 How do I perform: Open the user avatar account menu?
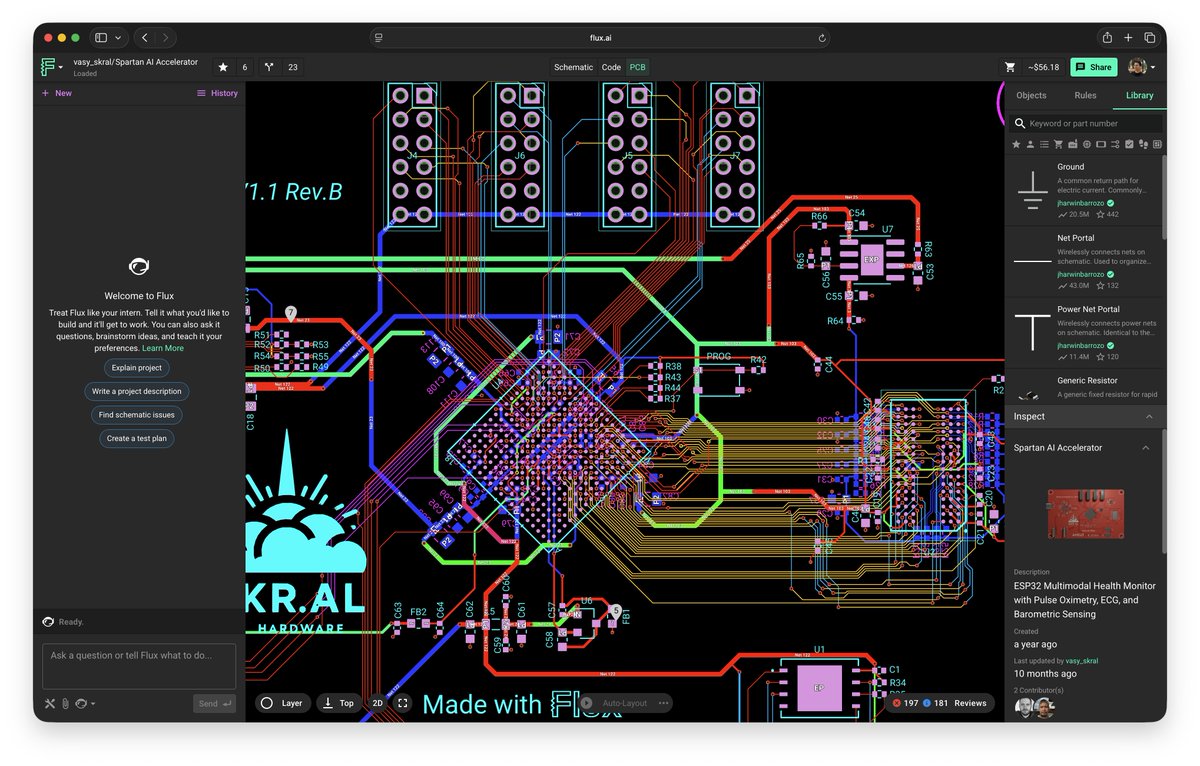pos(1141,67)
